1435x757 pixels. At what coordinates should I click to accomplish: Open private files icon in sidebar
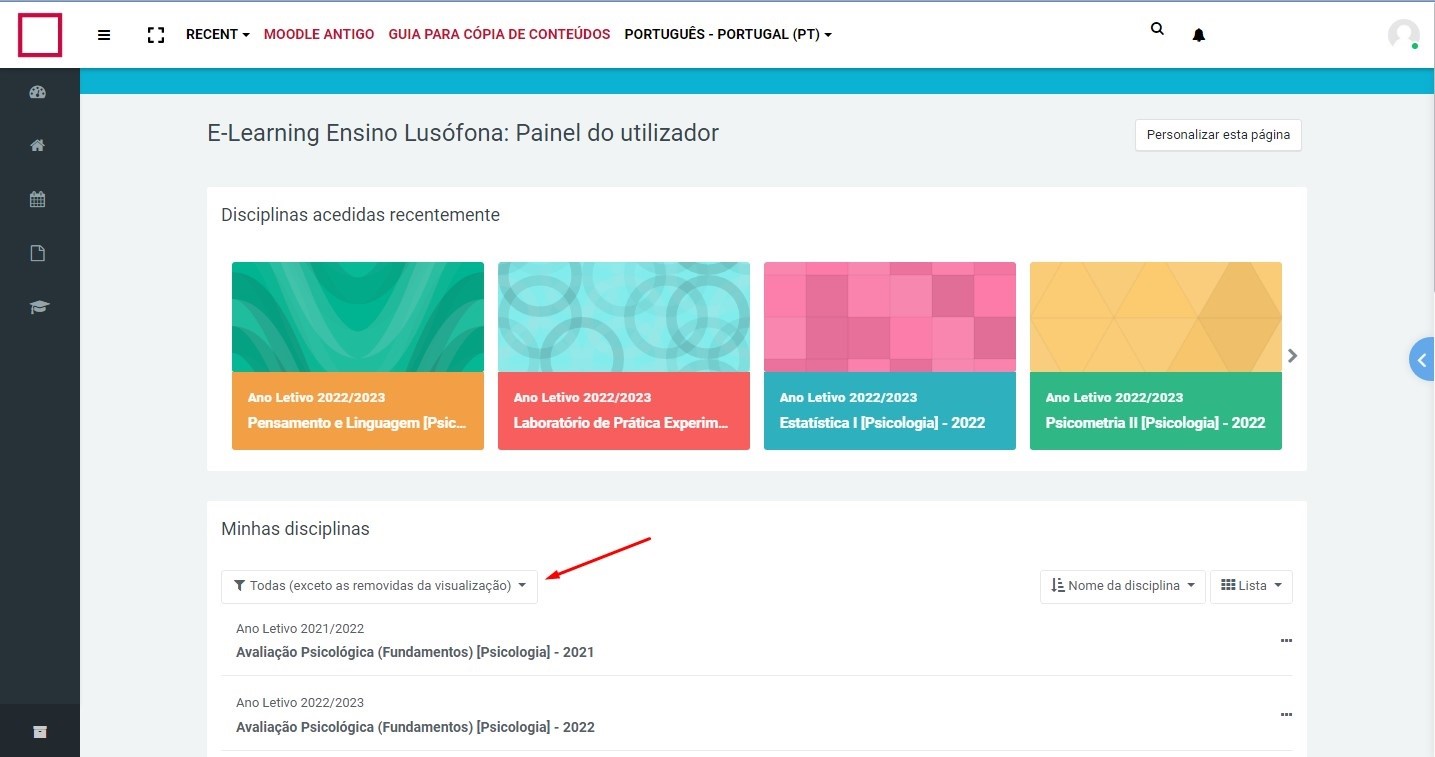[x=38, y=253]
